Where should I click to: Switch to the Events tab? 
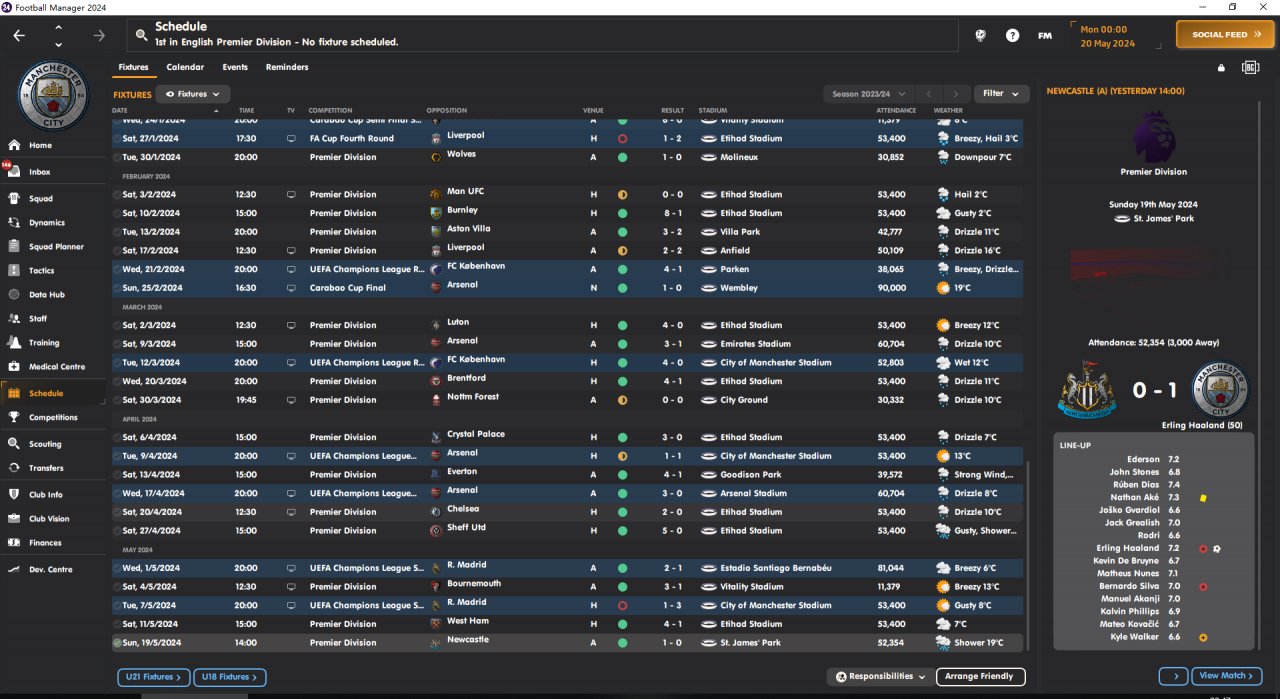[x=235, y=67]
